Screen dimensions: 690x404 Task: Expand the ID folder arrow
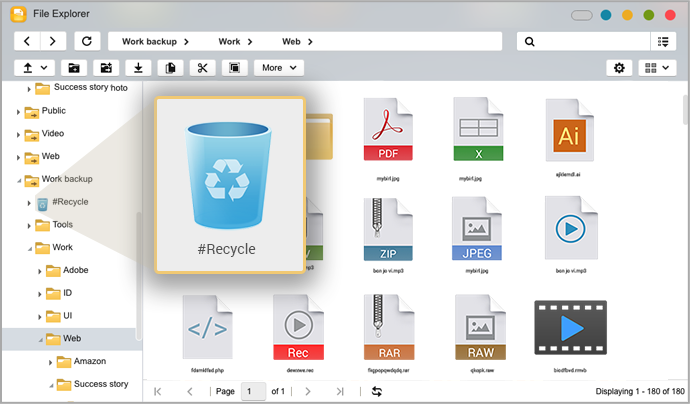click(x=40, y=294)
